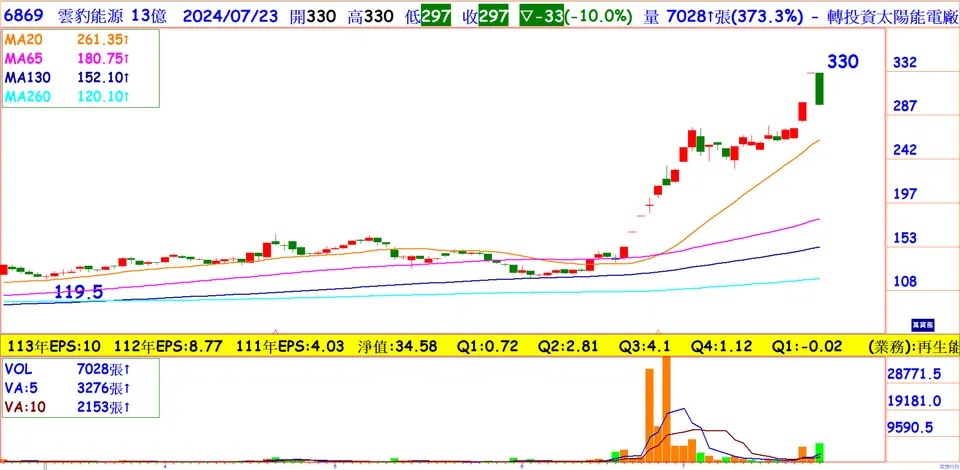Click the 332 price axis label
Screen dimensions: 960x470
[904, 62]
